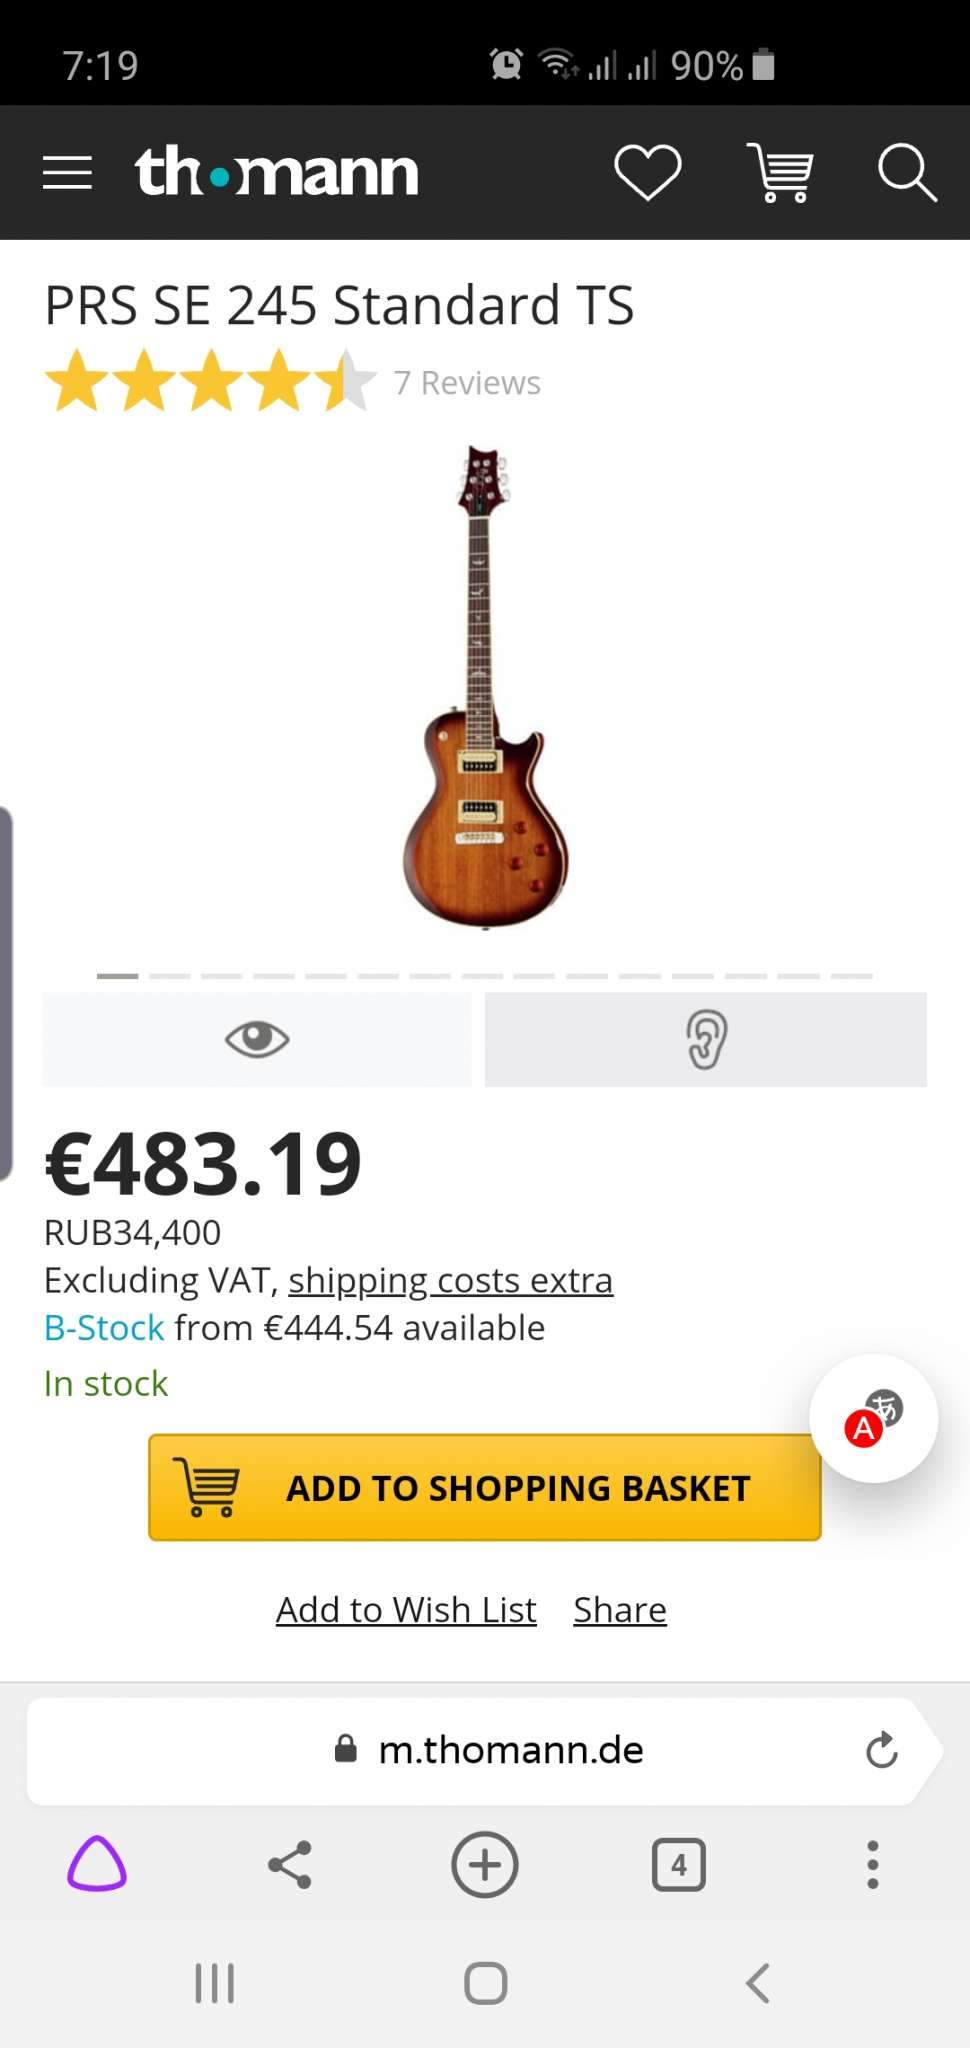Click Add to Shopping Basket button
The height and width of the screenshot is (2048, 970).
pyautogui.click(x=485, y=1487)
